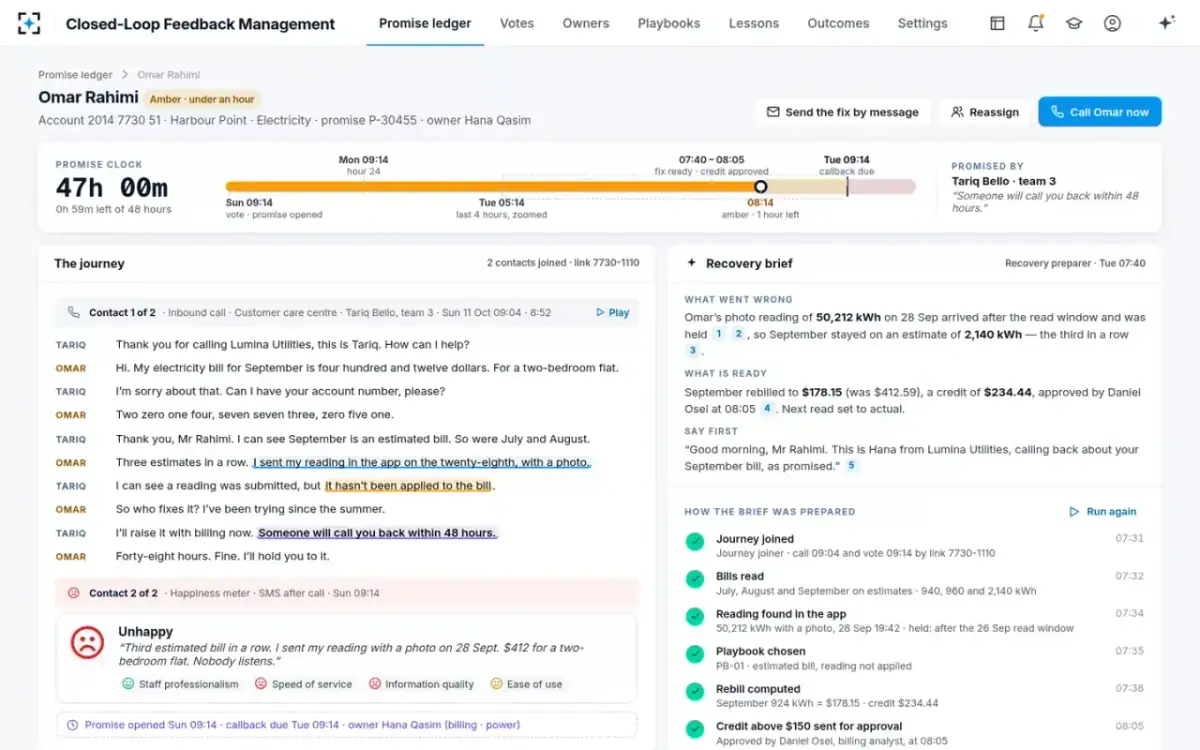The width and height of the screenshot is (1200, 750).
Task: Click citation 3 after third in a row
Action: 692,350
